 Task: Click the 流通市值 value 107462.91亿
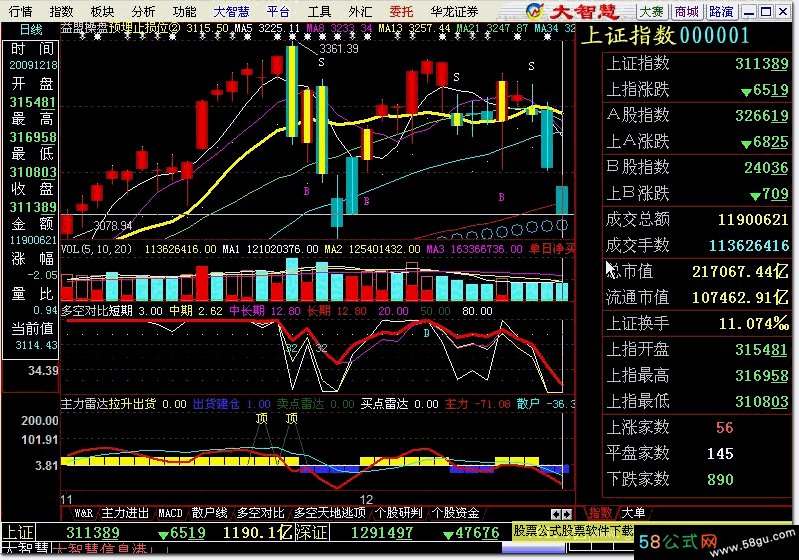coord(740,298)
